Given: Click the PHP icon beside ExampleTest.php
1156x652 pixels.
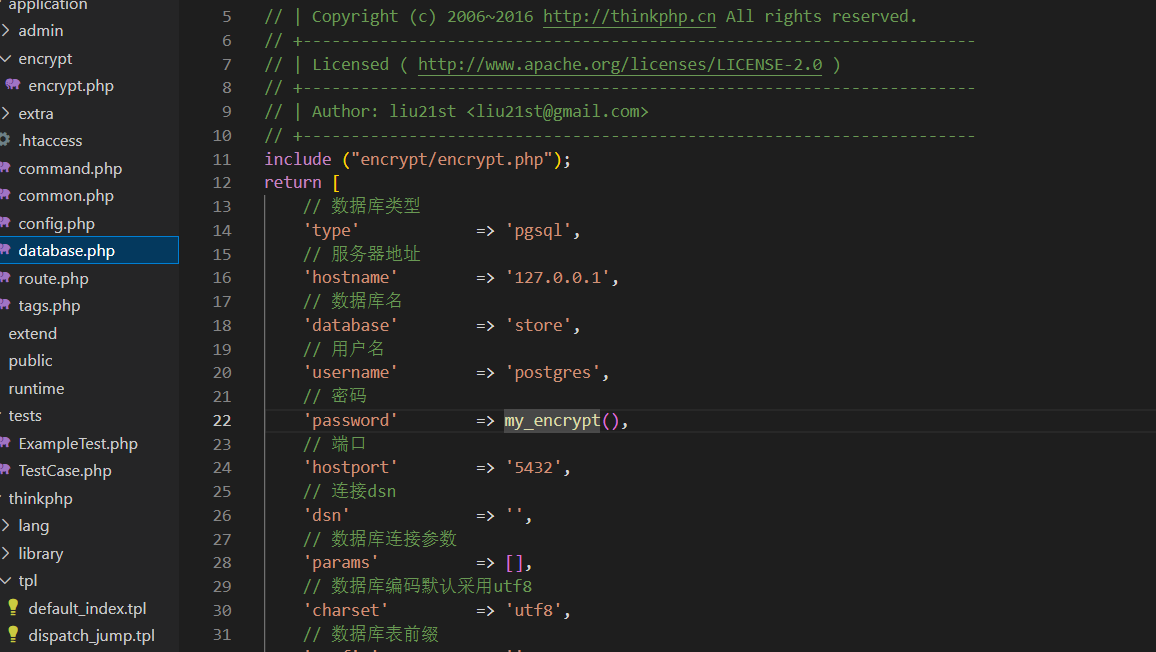Looking at the screenshot, I should (x=4, y=443).
